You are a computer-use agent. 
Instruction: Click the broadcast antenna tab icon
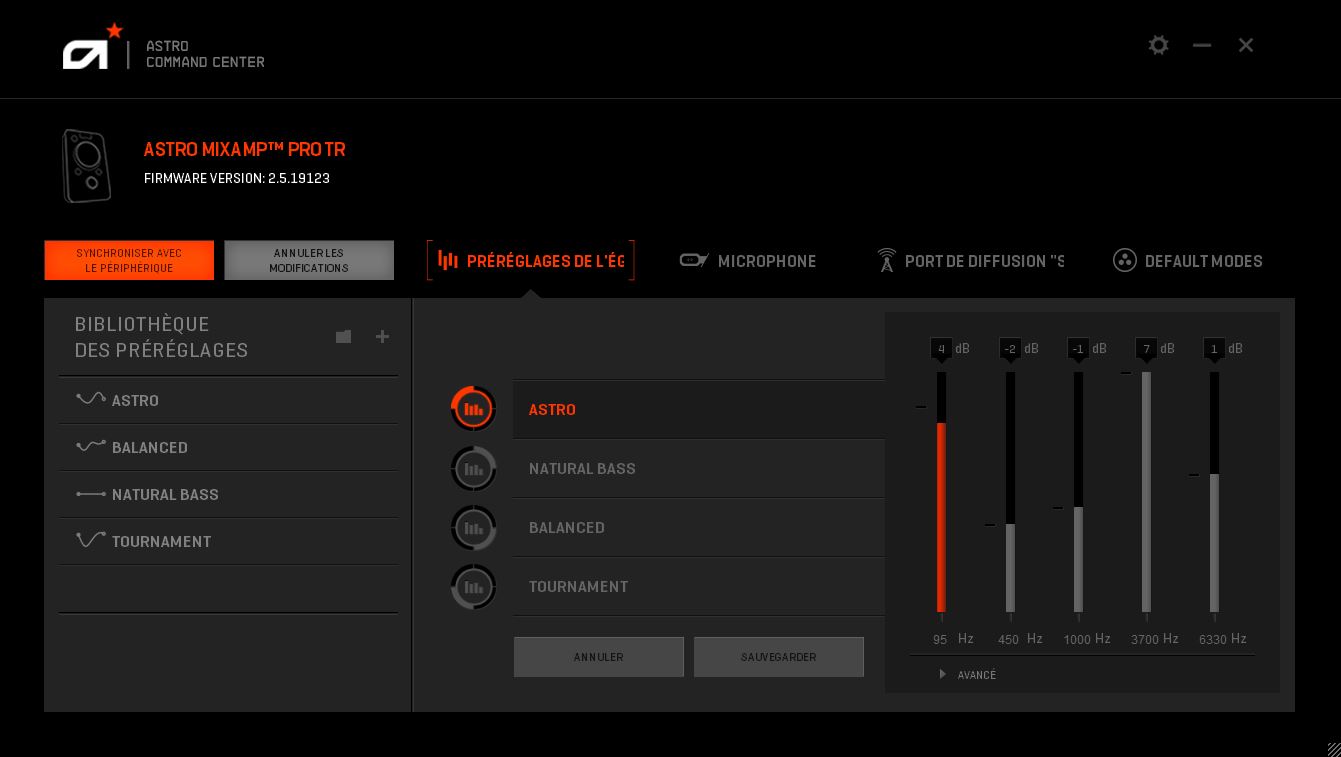coord(886,260)
